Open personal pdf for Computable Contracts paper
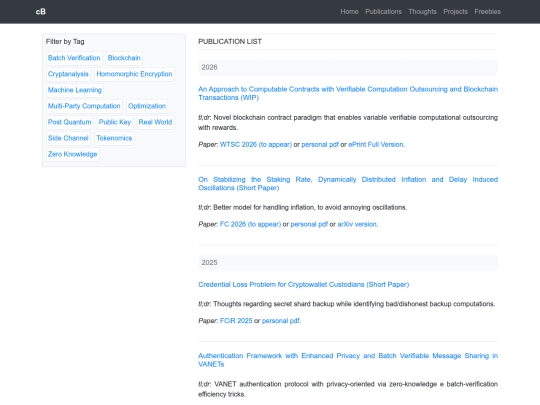This screenshot has height=405, width=540. click(320, 145)
